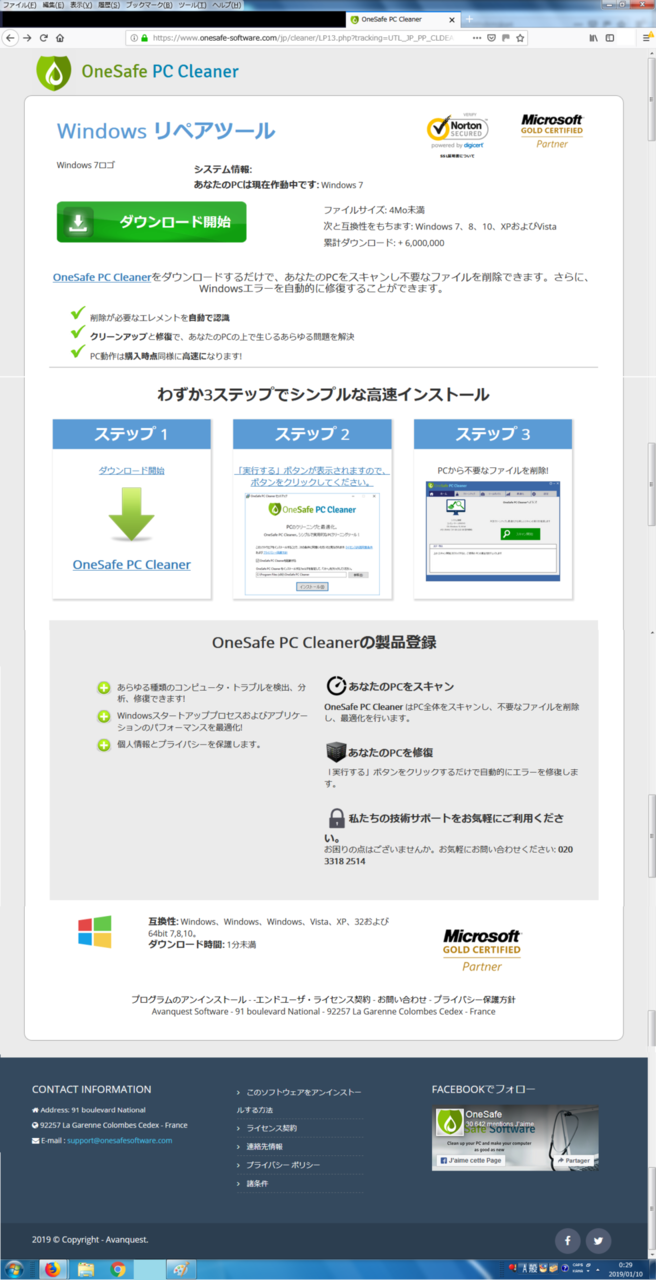Open the 表示(V) menu
This screenshot has width=656, height=1280.
point(82,5)
